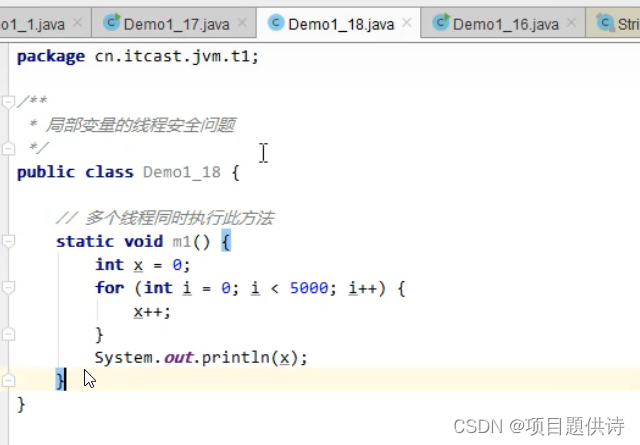This screenshot has height=445, width=640.
Task: Click the Demo1_17.java class file icon
Action: [x=111, y=22]
